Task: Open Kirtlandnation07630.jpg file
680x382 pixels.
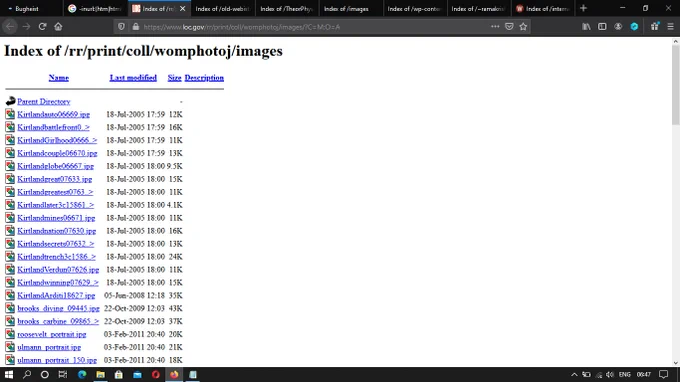Action: [x=56, y=231]
